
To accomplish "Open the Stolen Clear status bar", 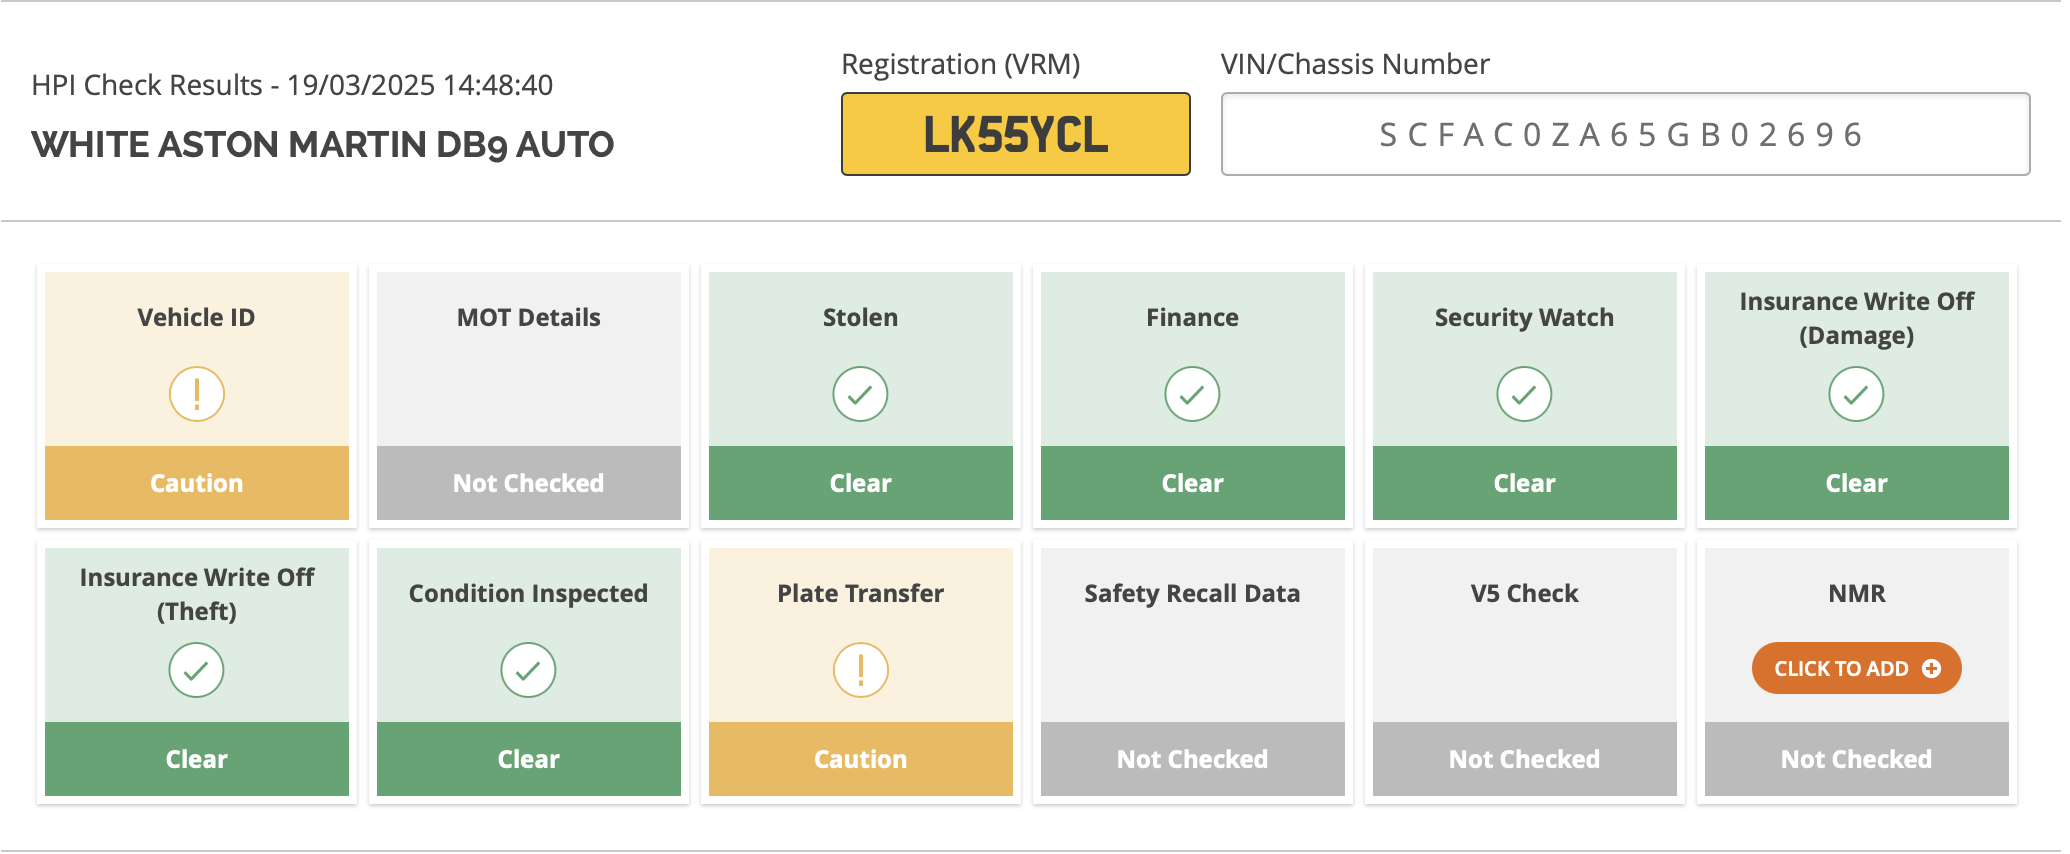I will tap(861, 483).
